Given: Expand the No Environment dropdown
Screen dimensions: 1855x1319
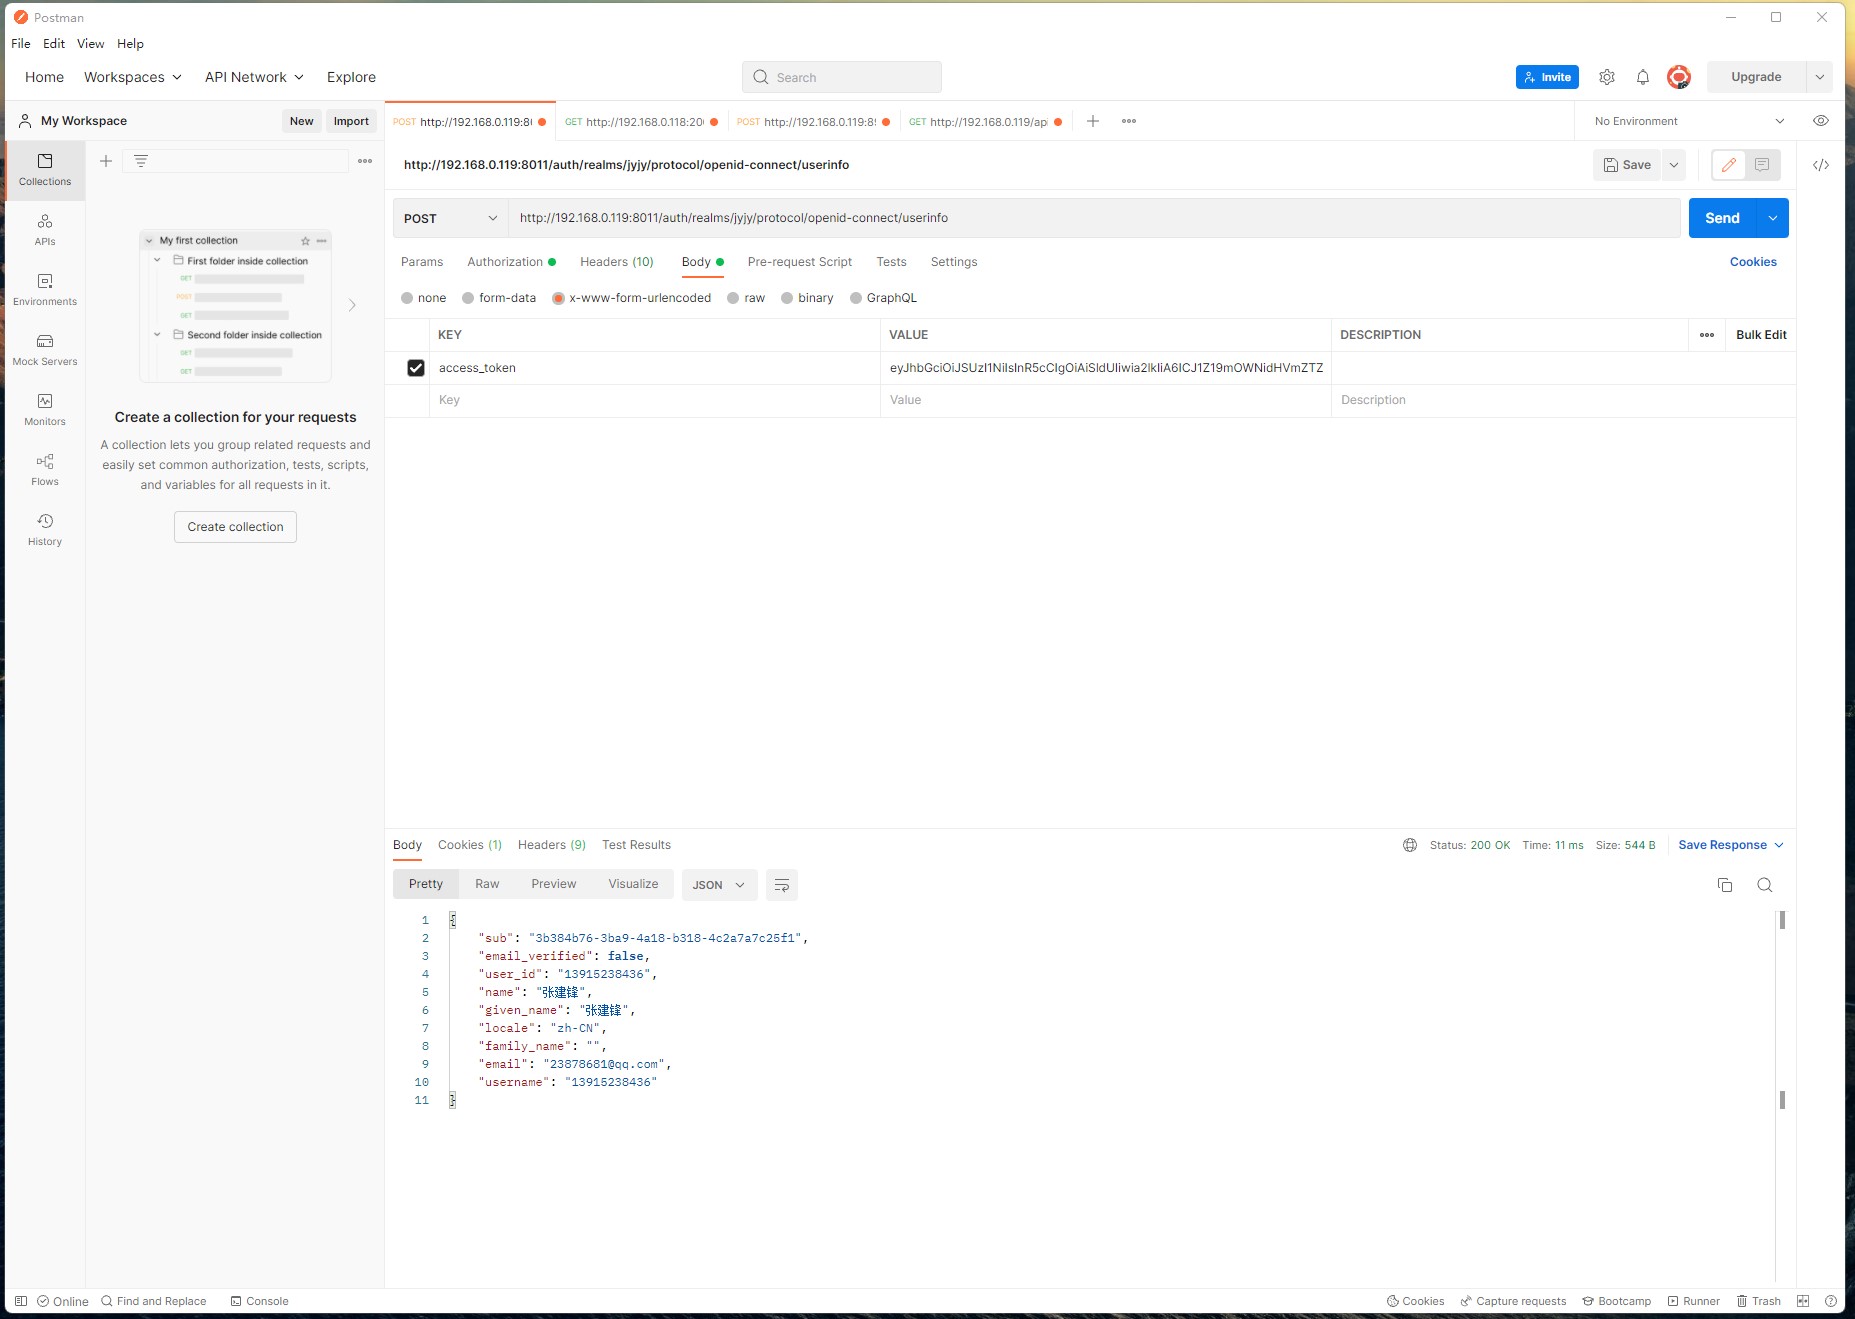Looking at the screenshot, I should pos(1688,121).
